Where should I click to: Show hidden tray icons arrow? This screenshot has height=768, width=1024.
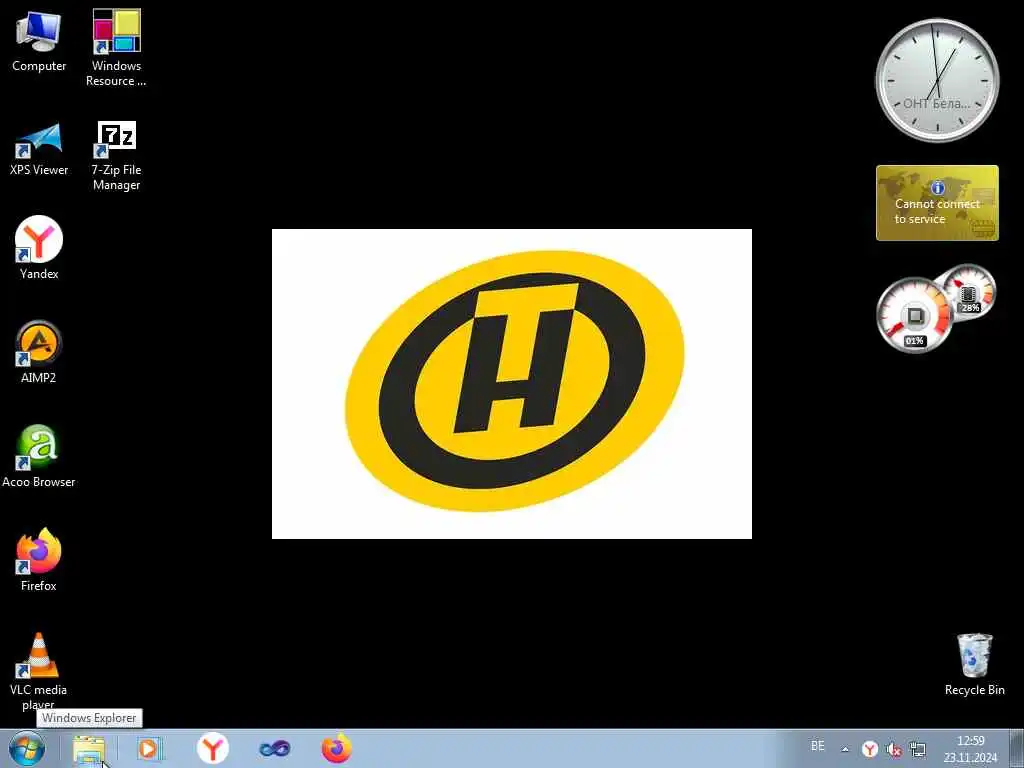point(845,750)
